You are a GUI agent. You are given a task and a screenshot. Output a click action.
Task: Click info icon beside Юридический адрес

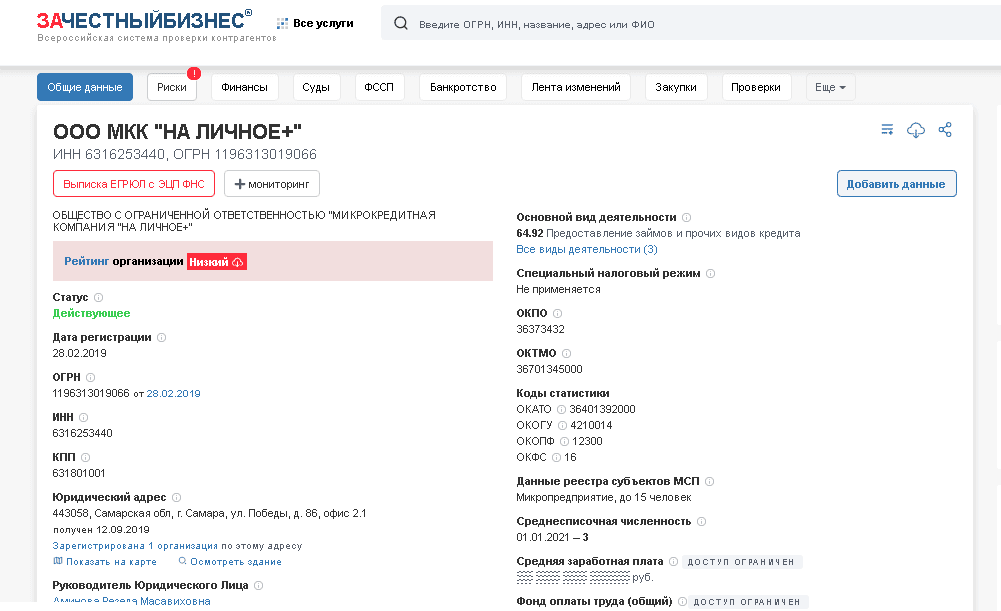177,498
